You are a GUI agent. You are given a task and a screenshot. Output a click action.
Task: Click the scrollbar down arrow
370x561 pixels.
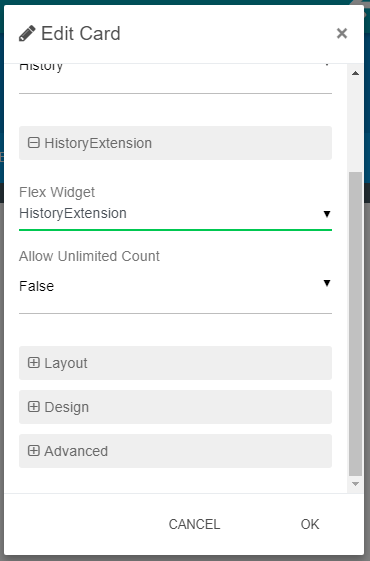pos(355,484)
